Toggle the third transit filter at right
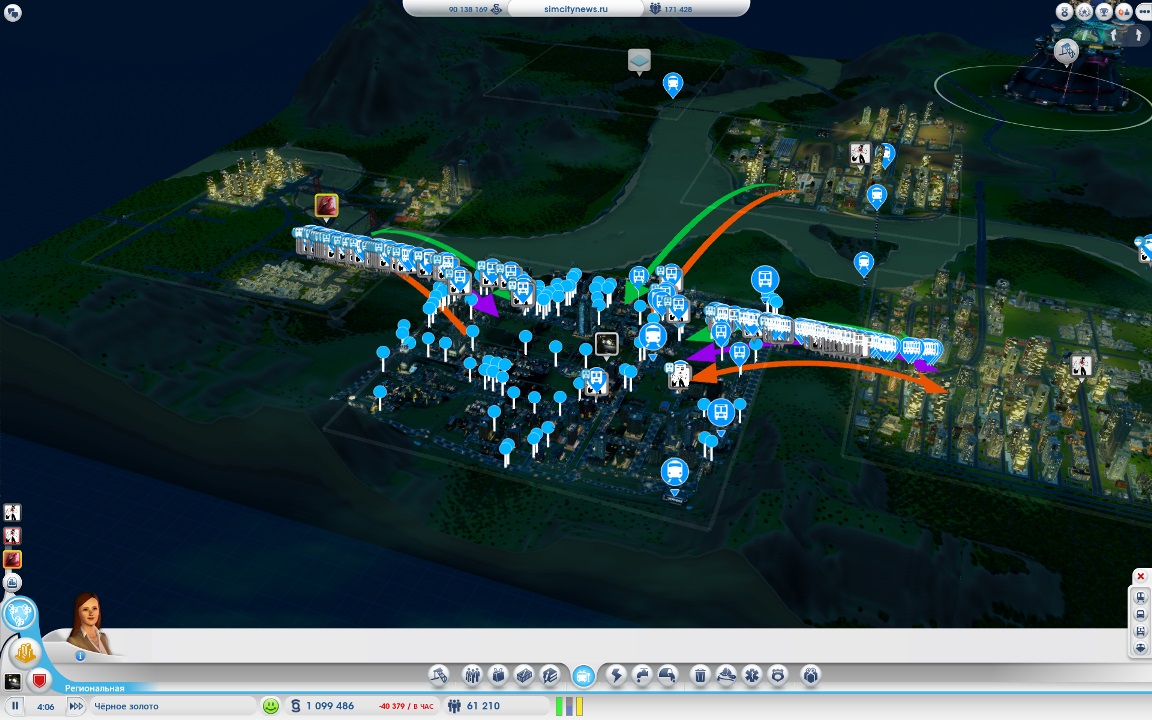Viewport: 1152px width, 720px height. coord(1140,631)
